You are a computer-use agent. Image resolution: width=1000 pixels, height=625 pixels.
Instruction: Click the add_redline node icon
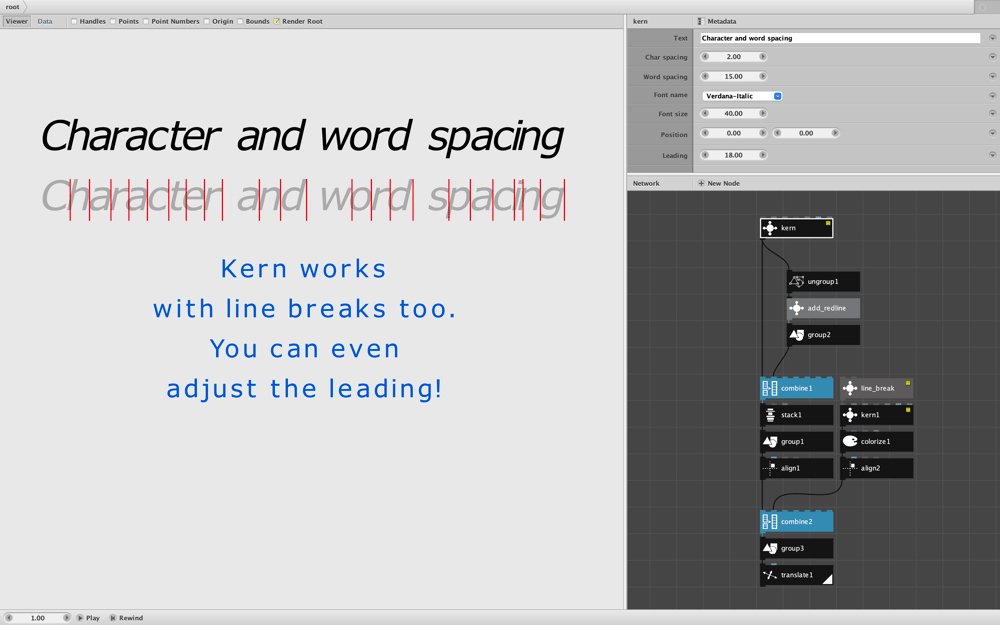click(x=797, y=308)
